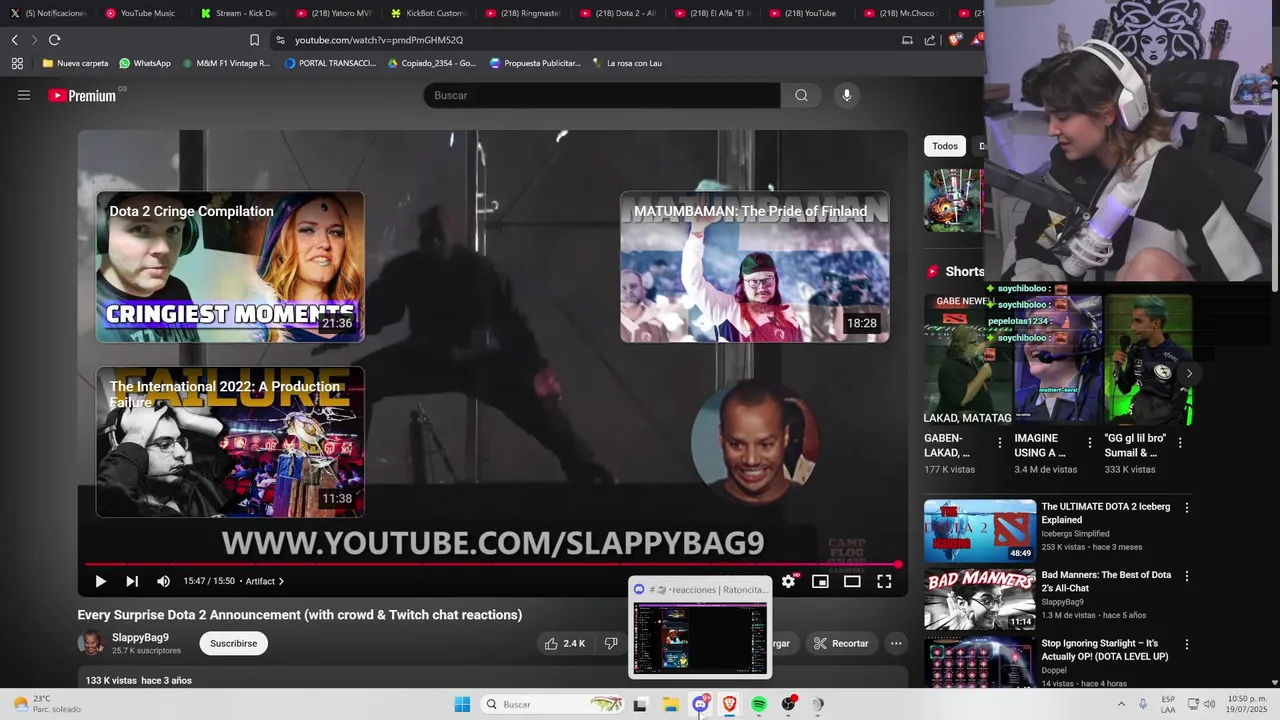Click the address bar URL
Viewport: 1280px width, 720px height.
click(x=379, y=40)
